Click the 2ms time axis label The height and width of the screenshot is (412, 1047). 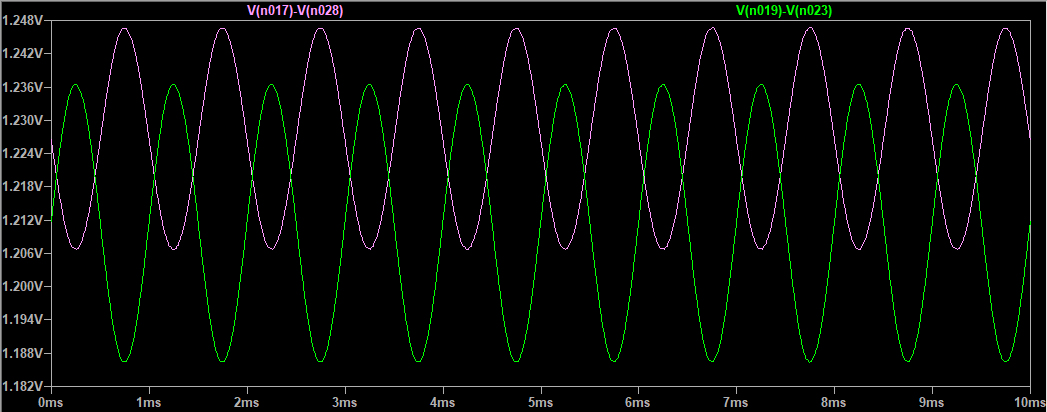coord(247,403)
